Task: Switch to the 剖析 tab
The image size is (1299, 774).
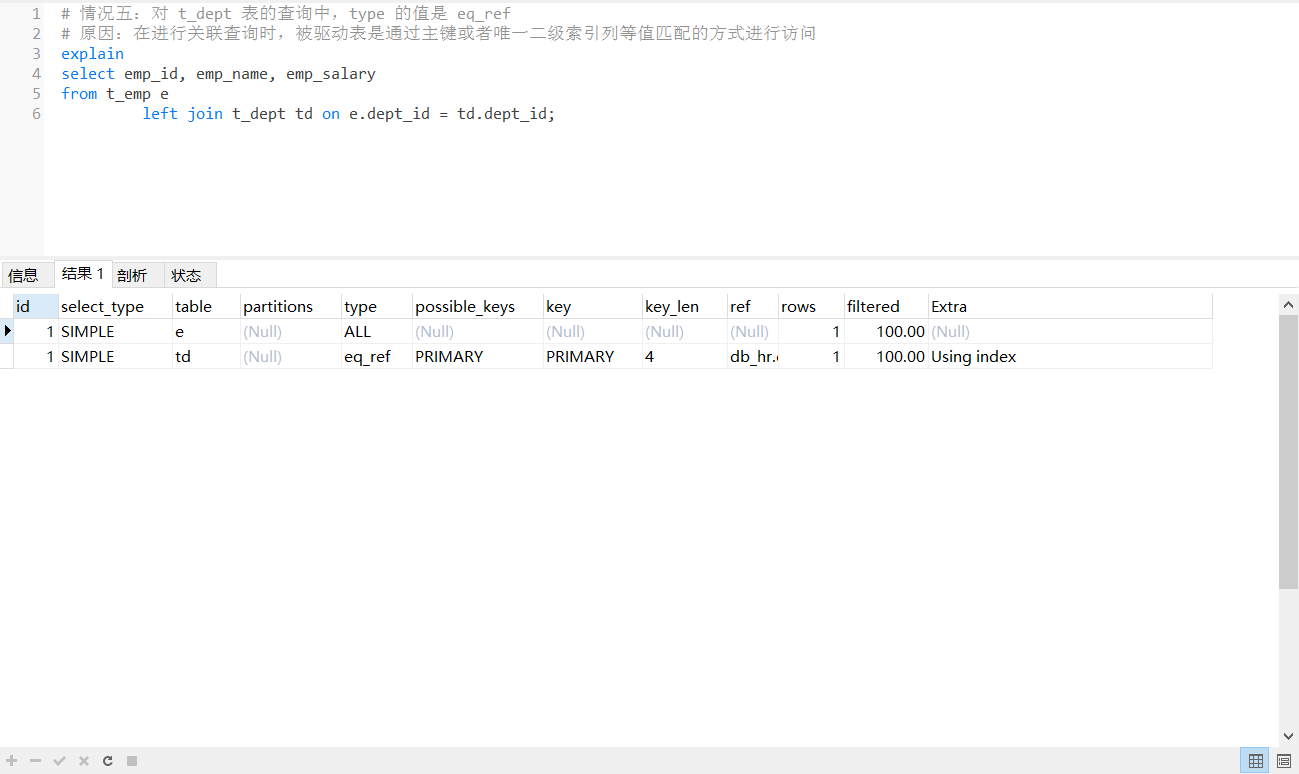Action: [x=134, y=274]
